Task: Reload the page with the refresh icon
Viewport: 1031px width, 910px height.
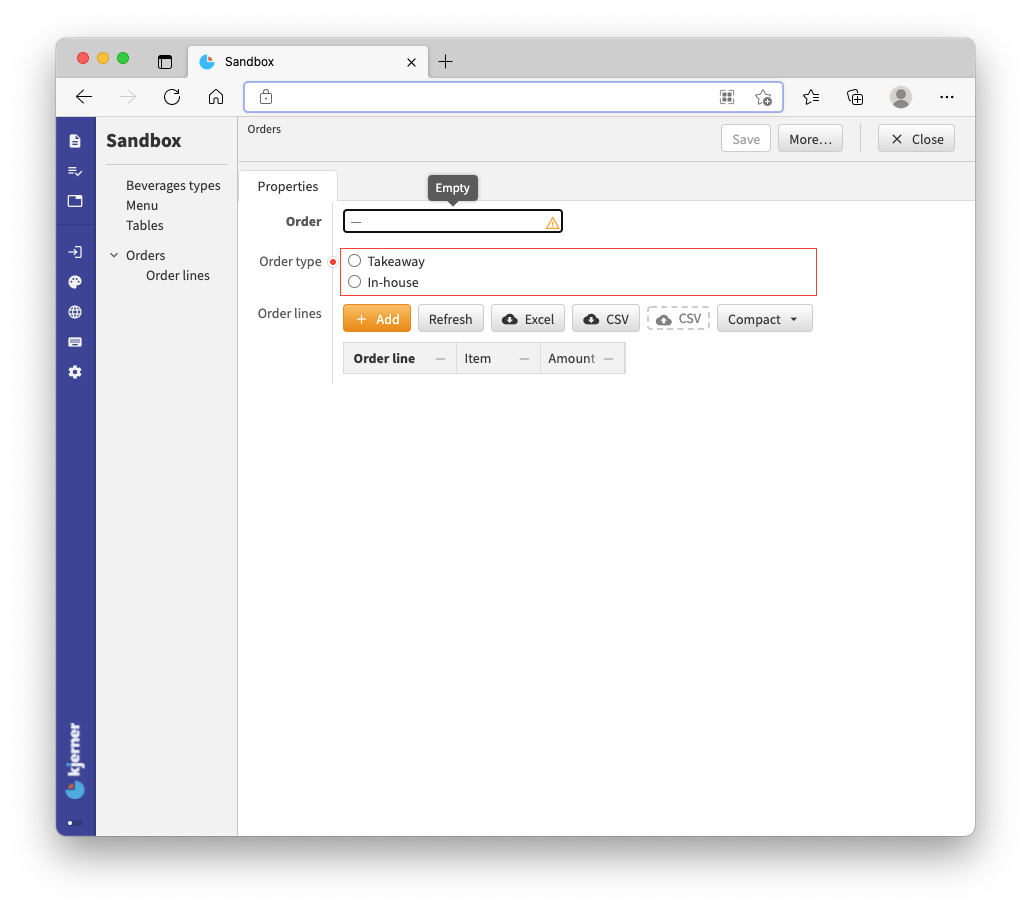Action: point(172,97)
